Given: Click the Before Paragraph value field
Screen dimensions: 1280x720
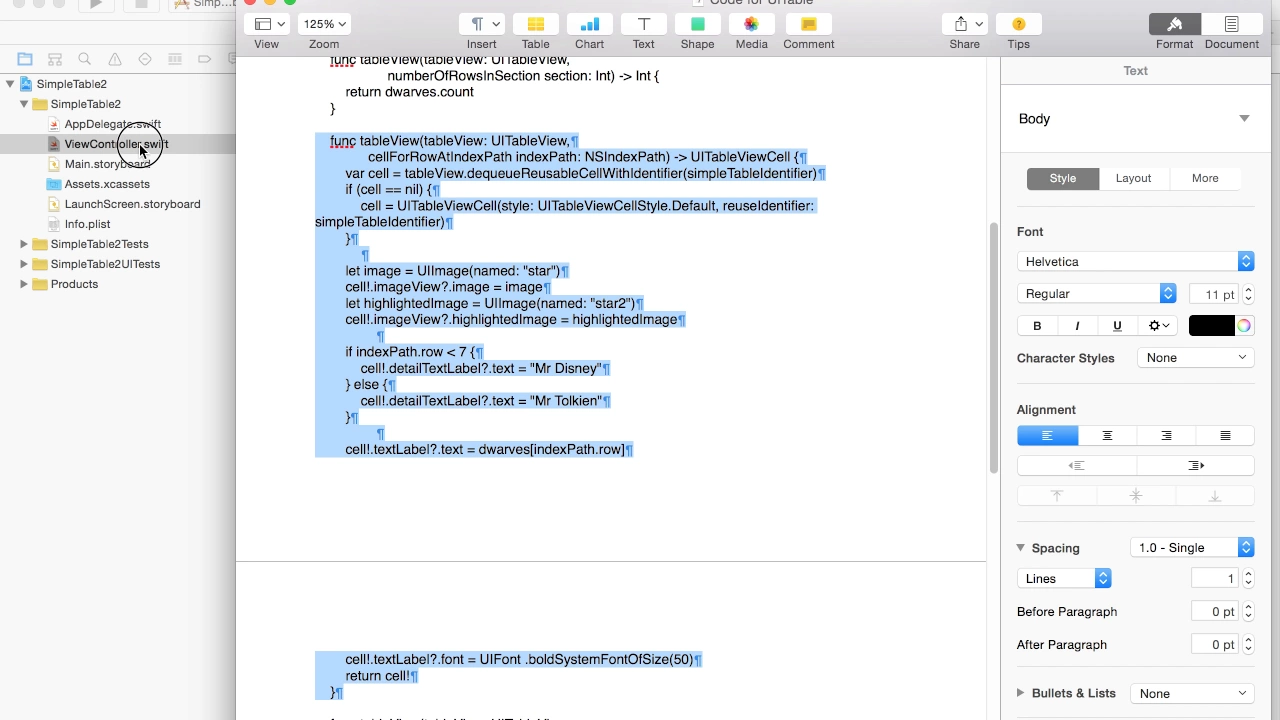Looking at the screenshot, I should (x=1214, y=612).
